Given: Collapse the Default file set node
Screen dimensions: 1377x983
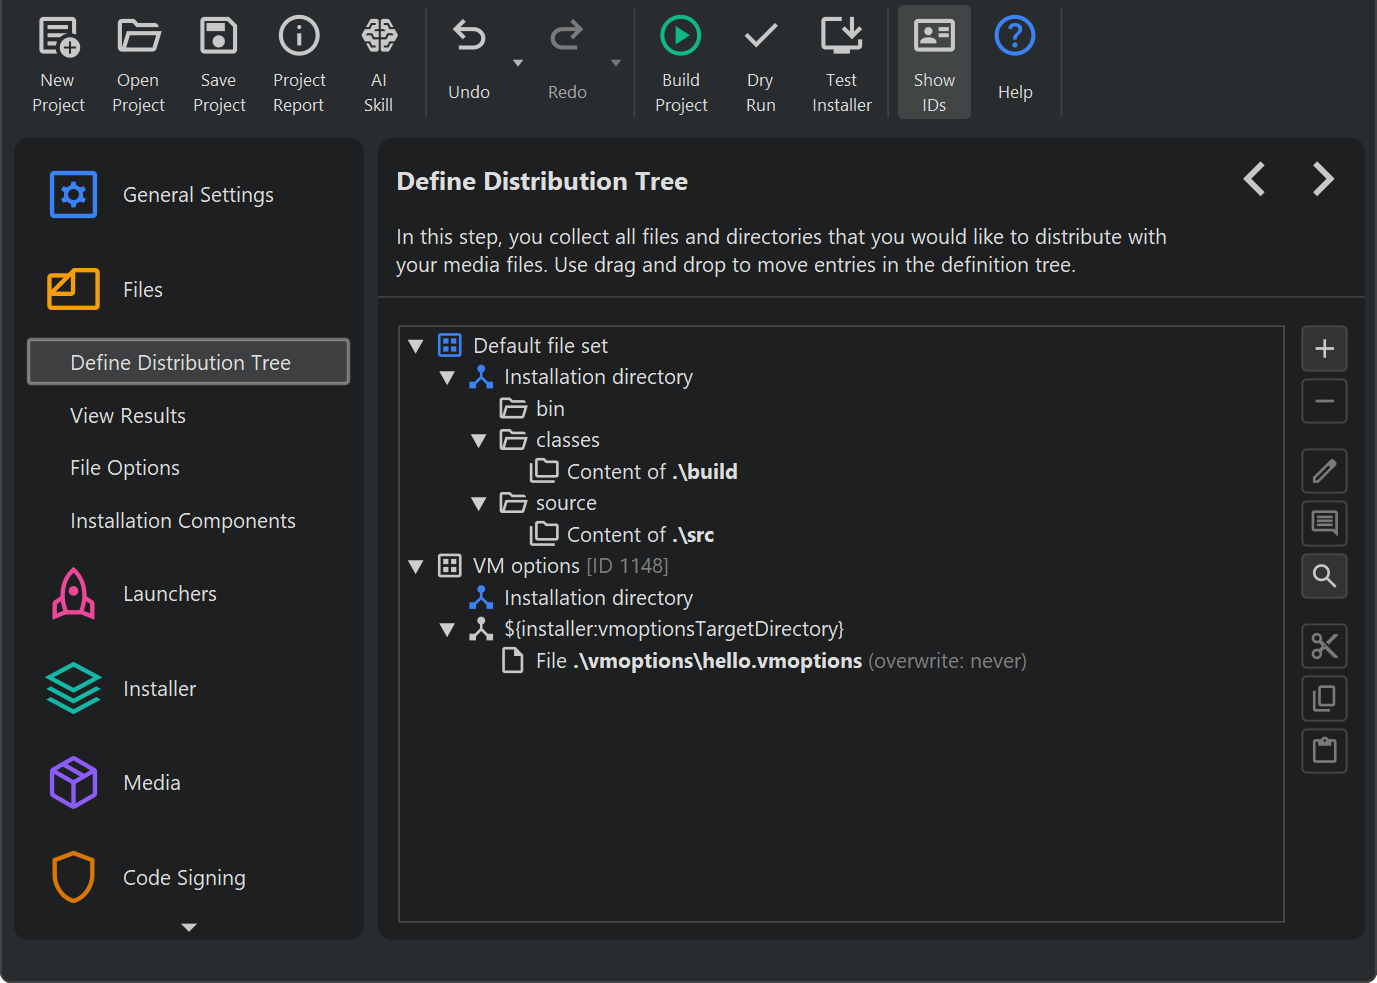Looking at the screenshot, I should point(416,346).
